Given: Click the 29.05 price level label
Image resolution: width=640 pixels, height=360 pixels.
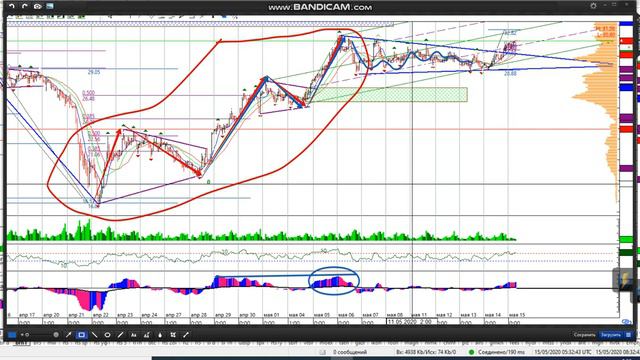Looking at the screenshot, I should pos(94,72).
